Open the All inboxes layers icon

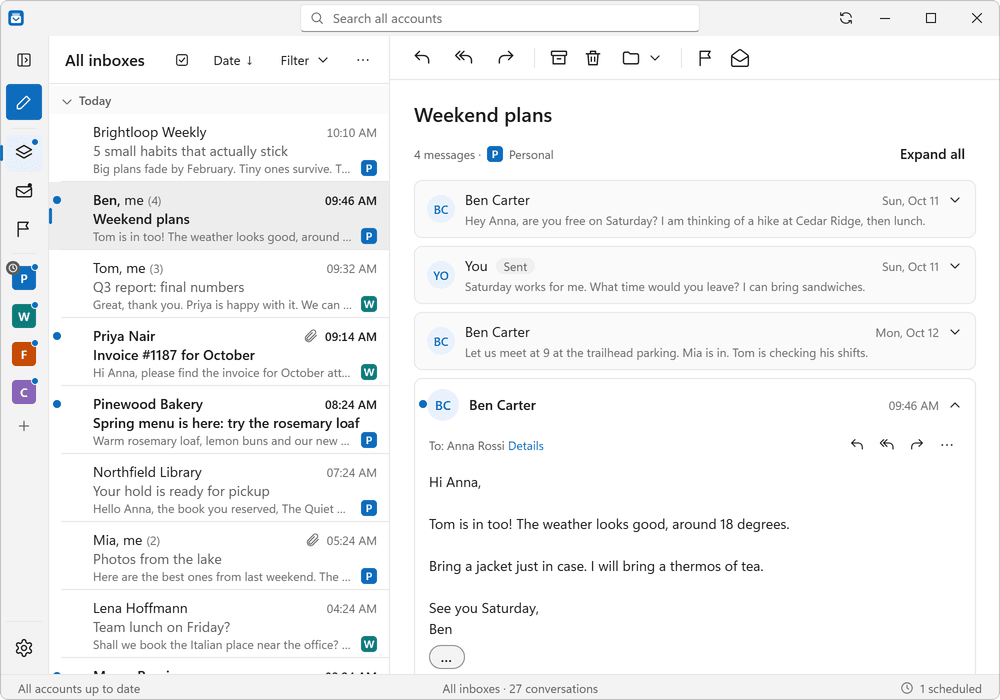click(24, 152)
